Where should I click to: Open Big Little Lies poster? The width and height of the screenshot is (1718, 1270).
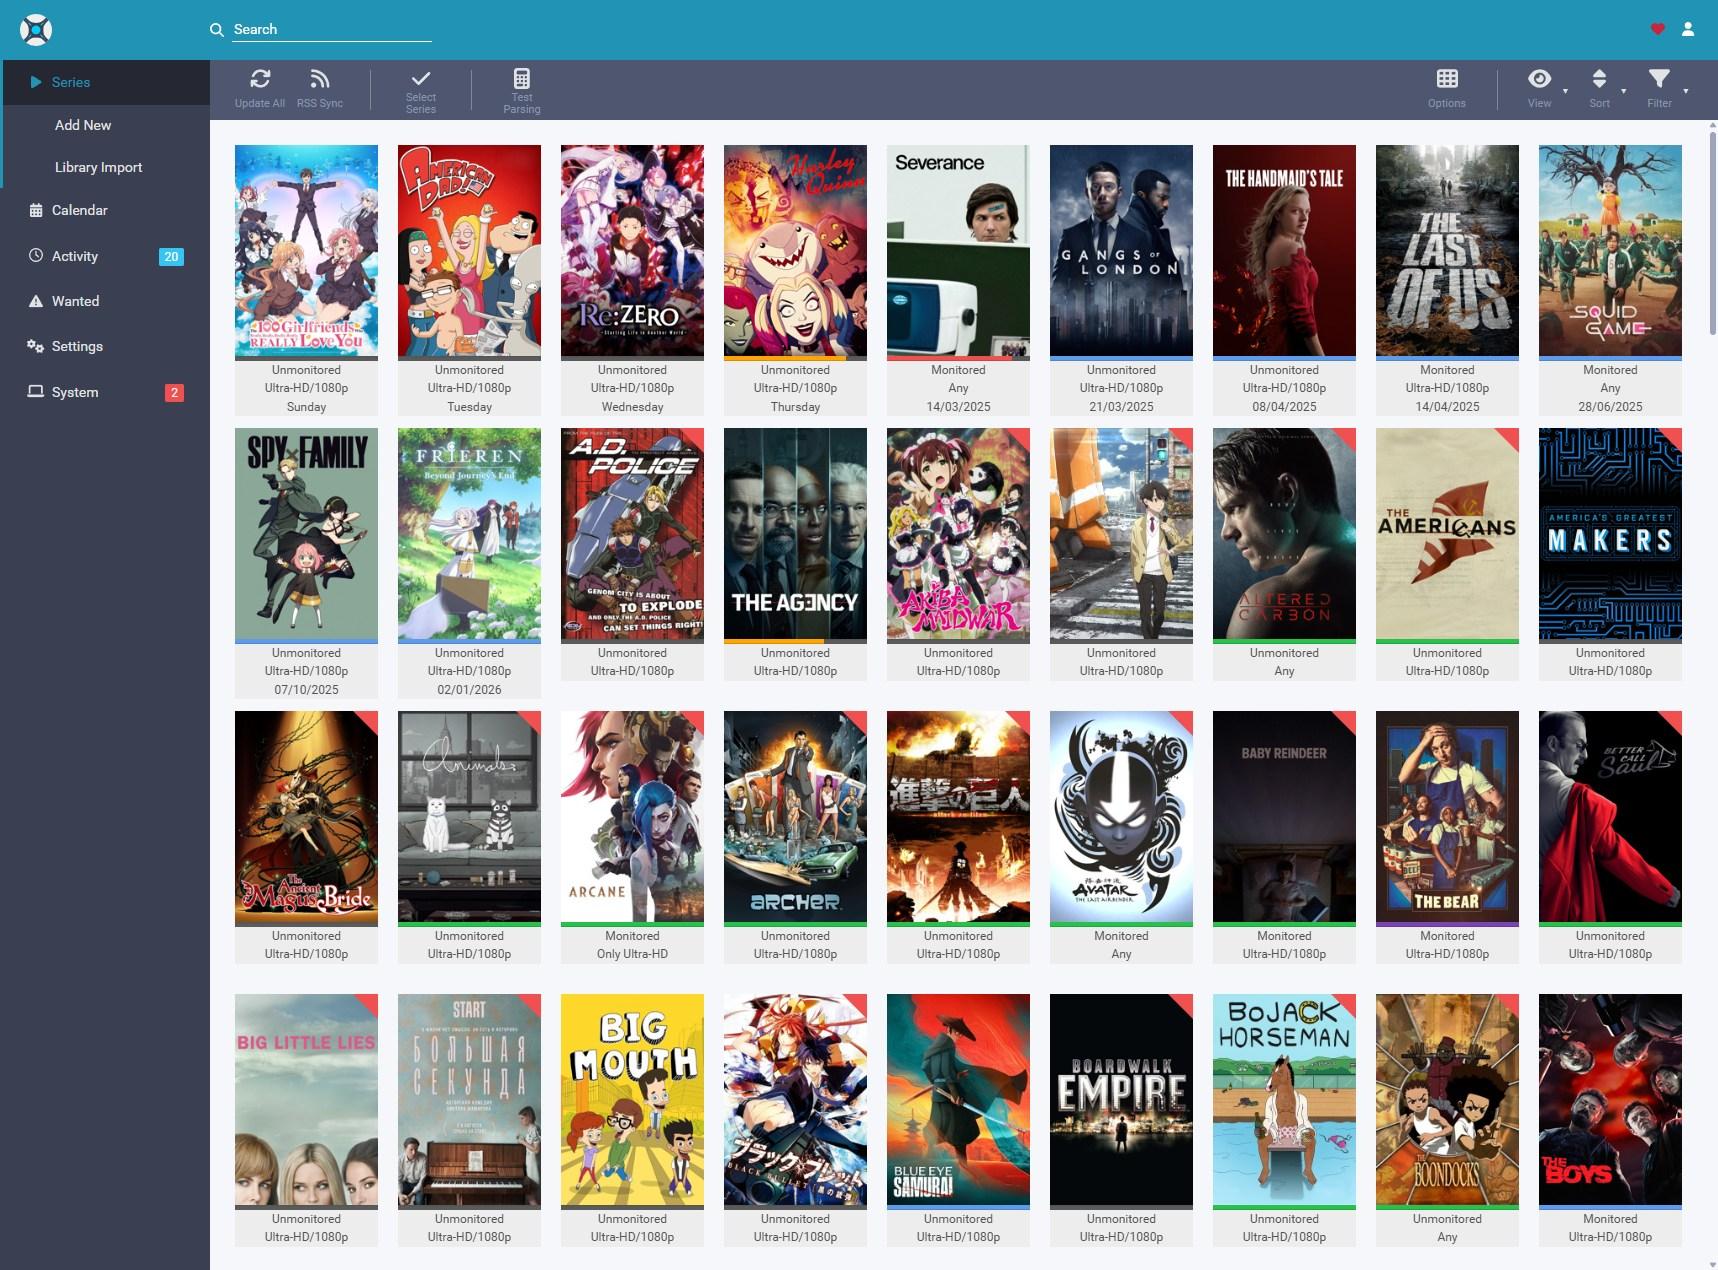tap(306, 1099)
